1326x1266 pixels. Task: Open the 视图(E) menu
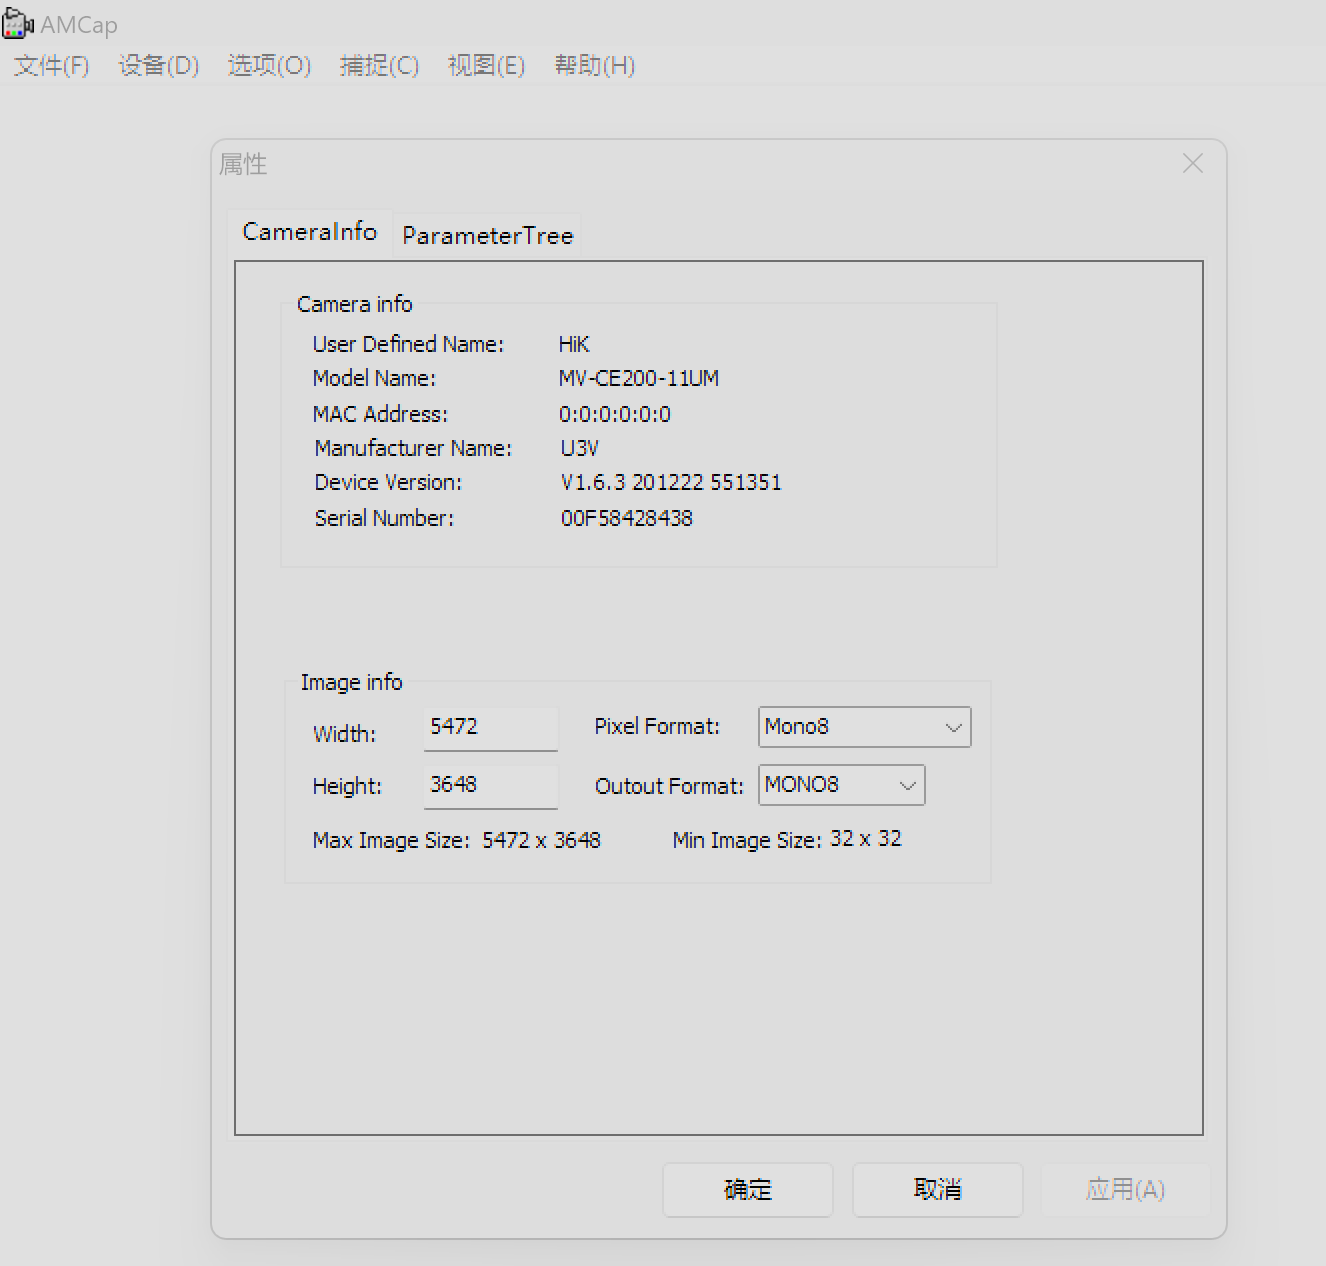coord(486,66)
